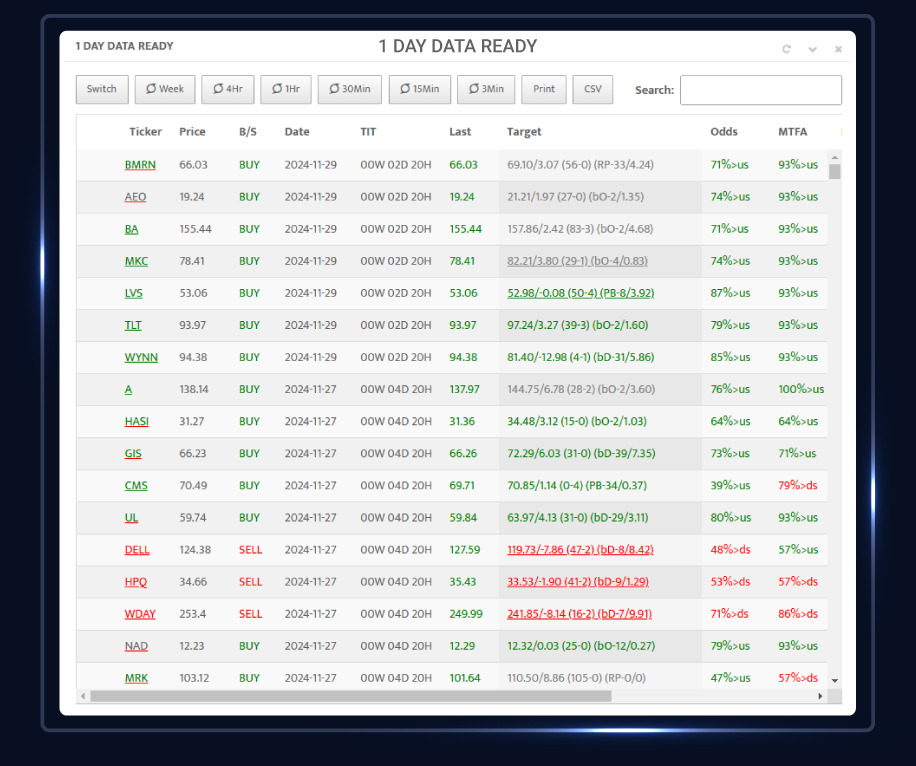Sort table by Odds column header
This screenshot has height=766, width=916.
point(724,131)
